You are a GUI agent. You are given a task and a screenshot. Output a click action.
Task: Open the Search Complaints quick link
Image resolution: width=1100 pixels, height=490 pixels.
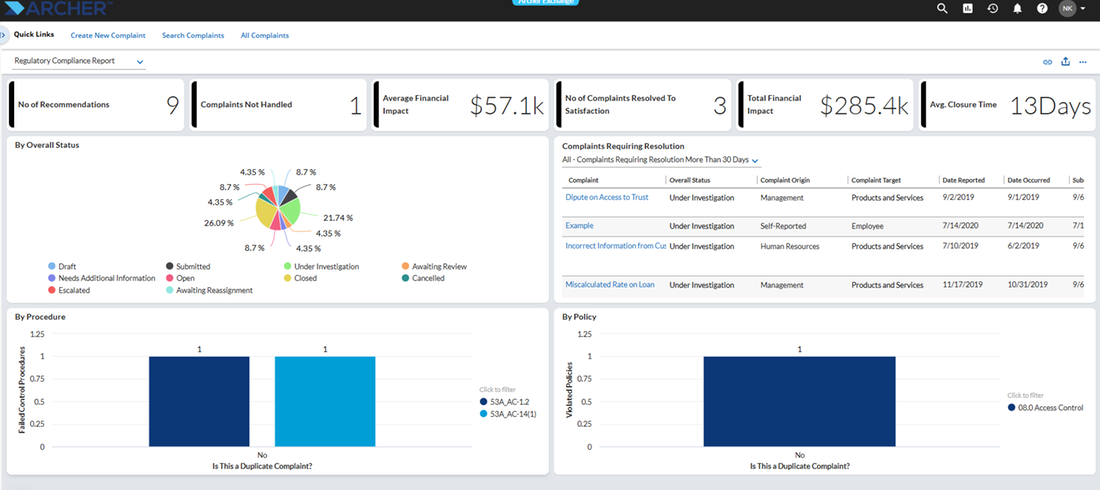tap(193, 35)
